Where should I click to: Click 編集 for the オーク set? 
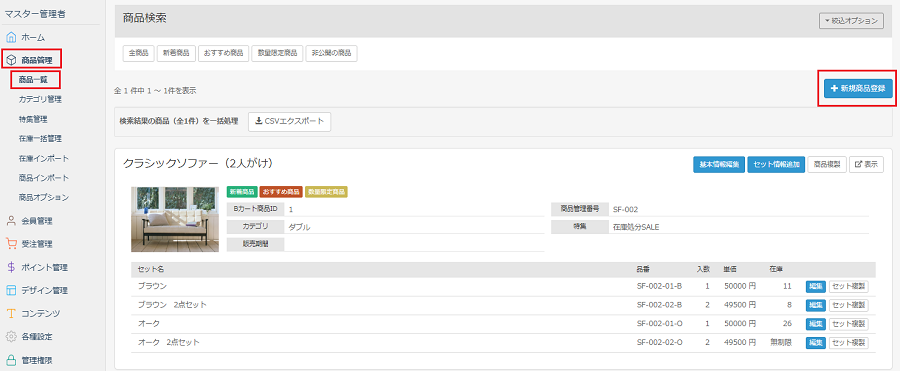816,324
